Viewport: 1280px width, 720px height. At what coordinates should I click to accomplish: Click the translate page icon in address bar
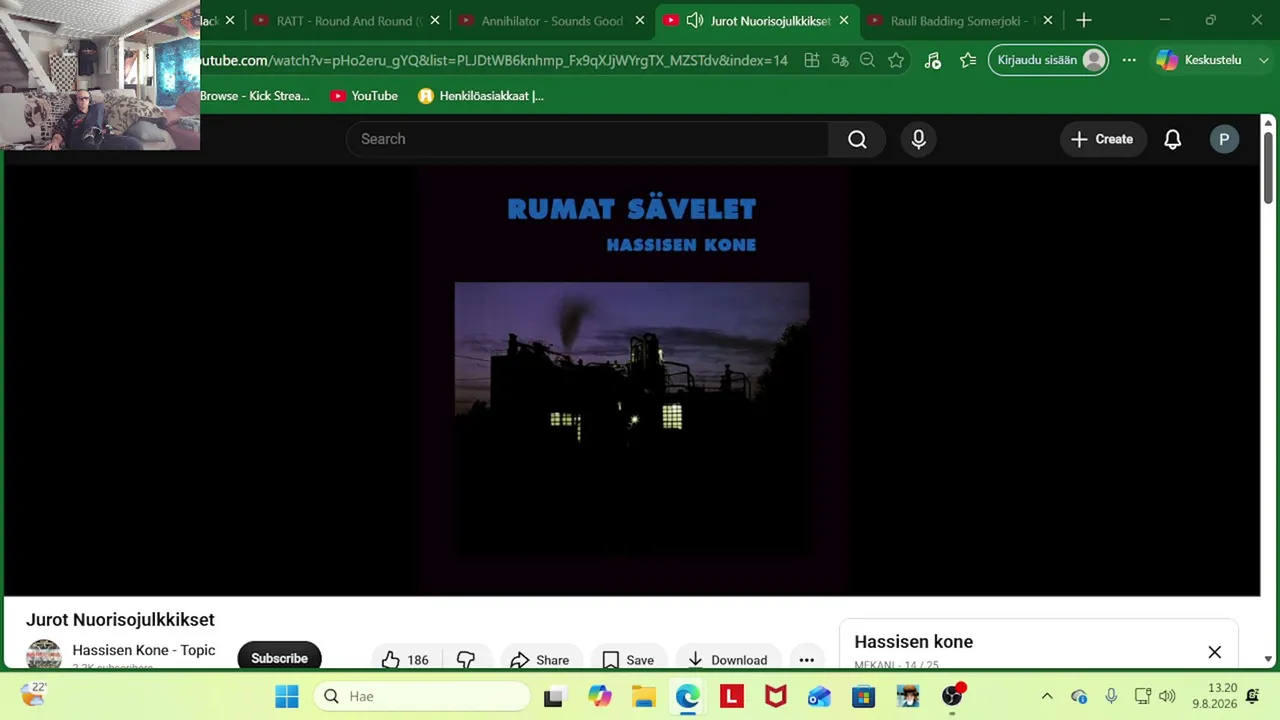840,60
